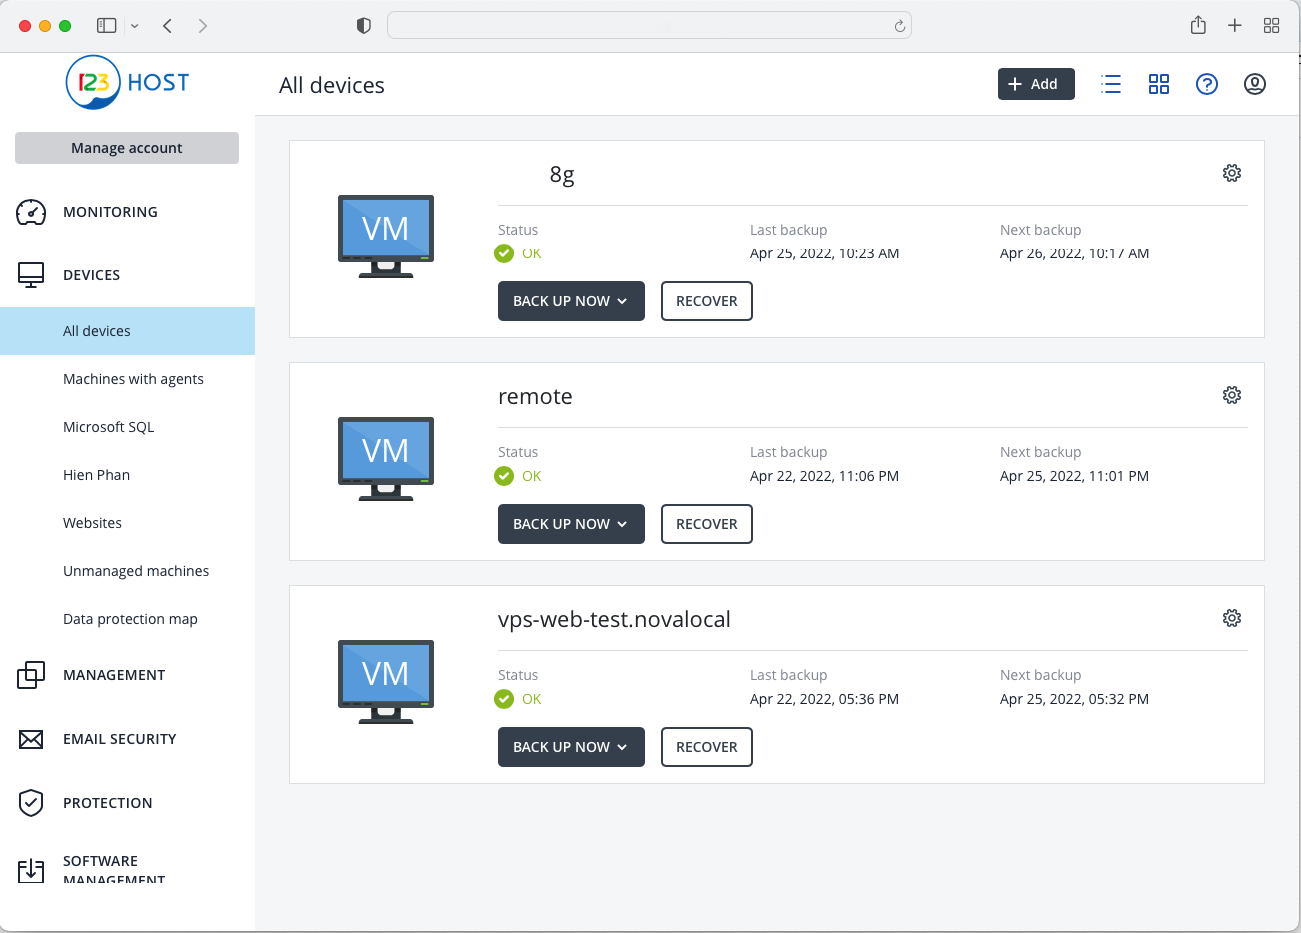Expand BACK UP NOW dropdown for 8g
1301x933 pixels.
(x=571, y=301)
